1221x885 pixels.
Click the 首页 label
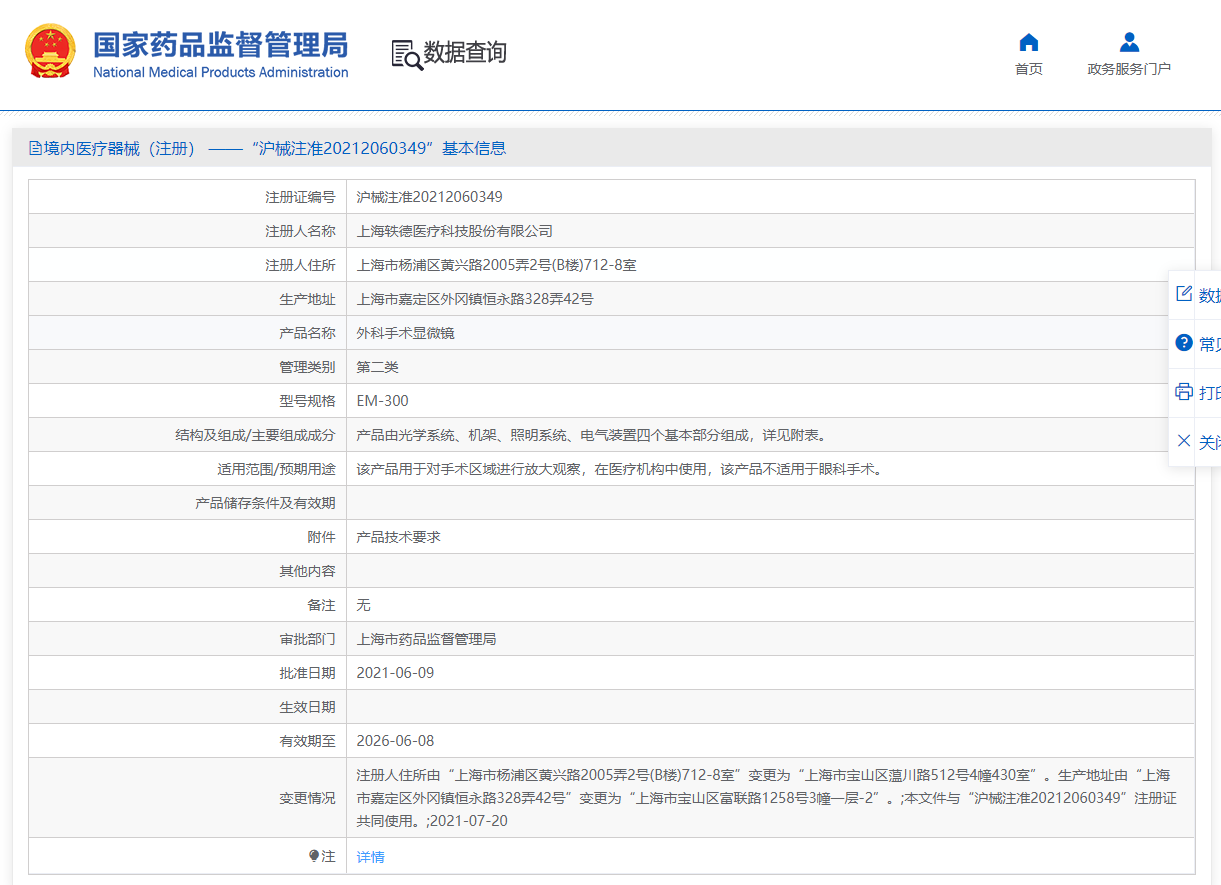click(1029, 69)
